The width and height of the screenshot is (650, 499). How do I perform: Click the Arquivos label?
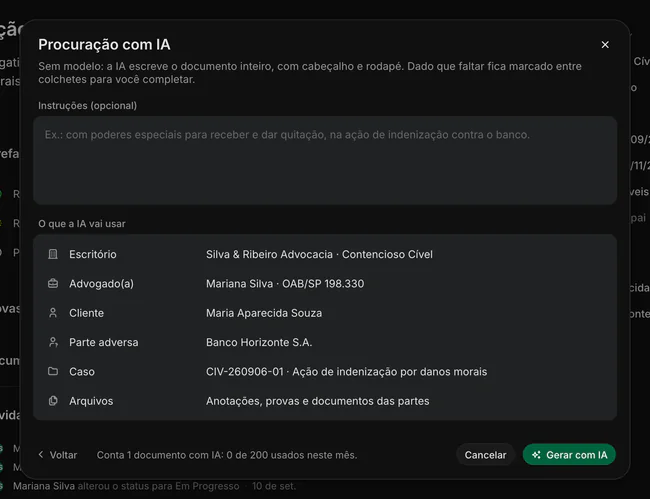pos(91,401)
